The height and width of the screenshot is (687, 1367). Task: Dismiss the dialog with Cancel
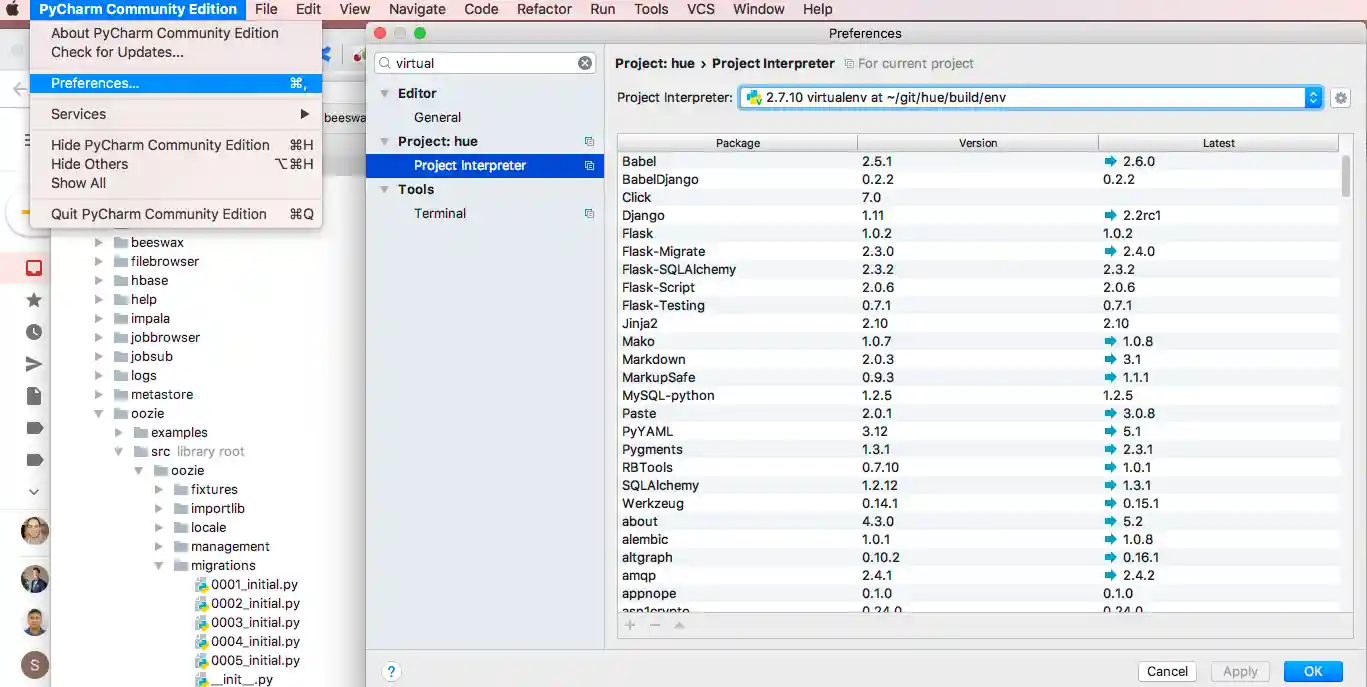1166,671
